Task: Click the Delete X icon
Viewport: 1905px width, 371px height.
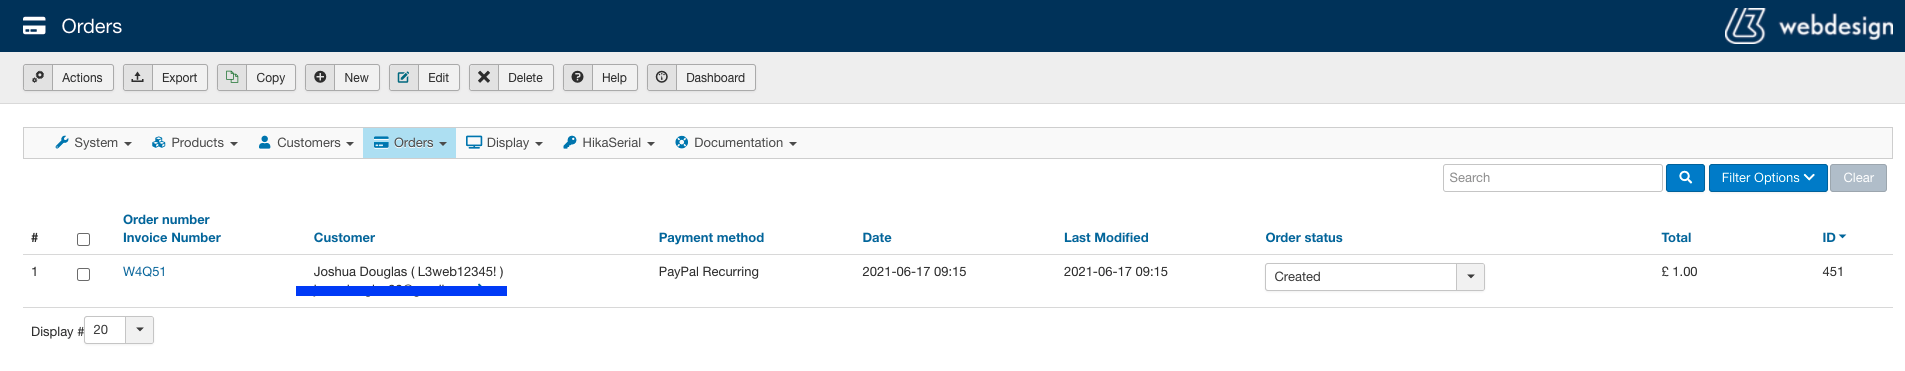Action: [484, 77]
